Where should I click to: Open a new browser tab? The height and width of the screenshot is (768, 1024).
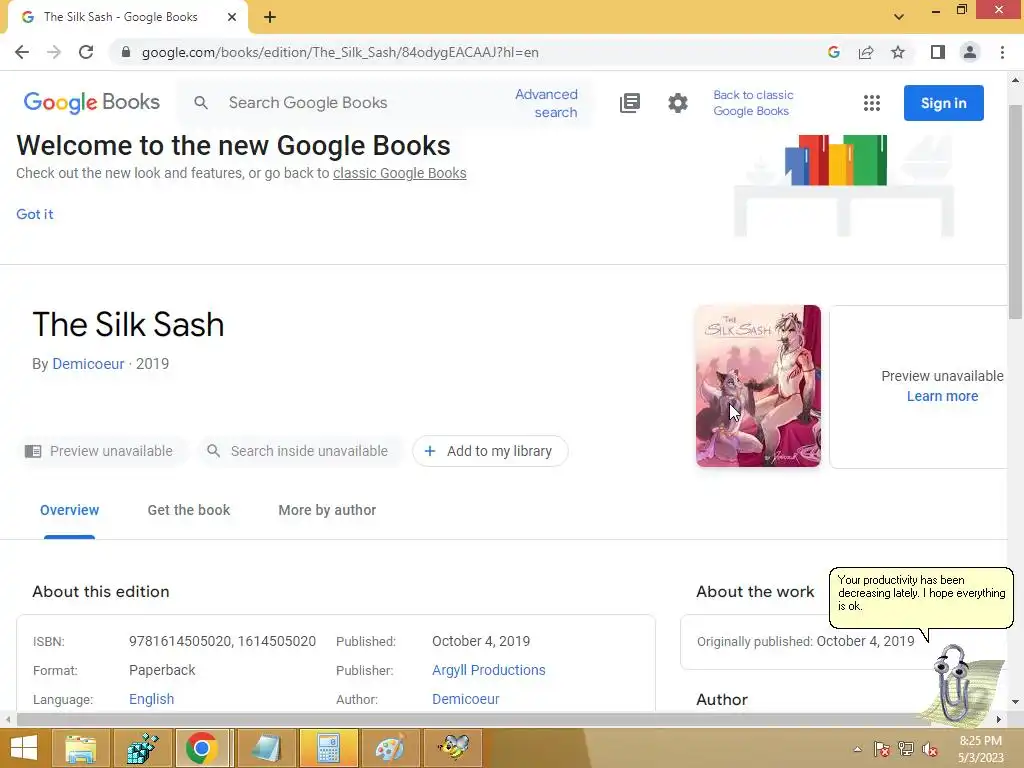pyautogui.click(x=270, y=17)
